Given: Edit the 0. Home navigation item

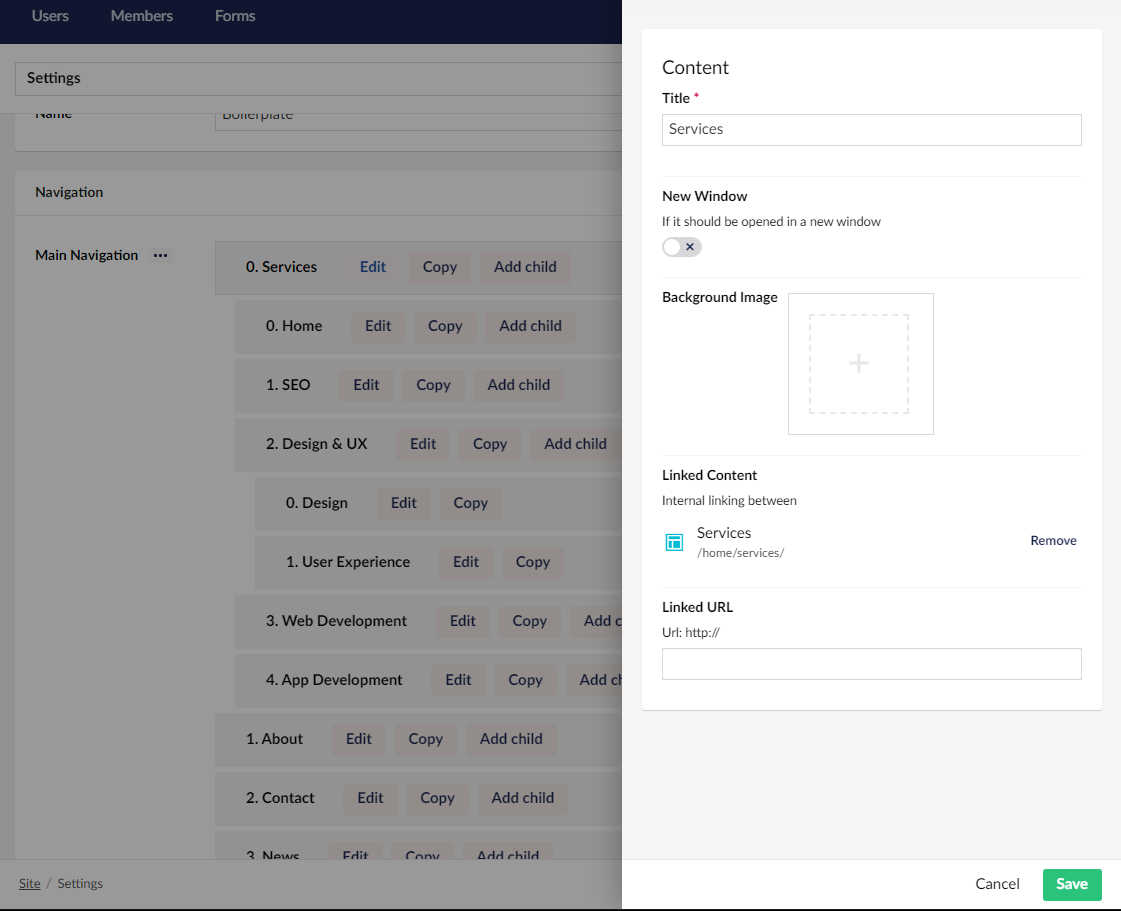Looking at the screenshot, I should point(377,326).
